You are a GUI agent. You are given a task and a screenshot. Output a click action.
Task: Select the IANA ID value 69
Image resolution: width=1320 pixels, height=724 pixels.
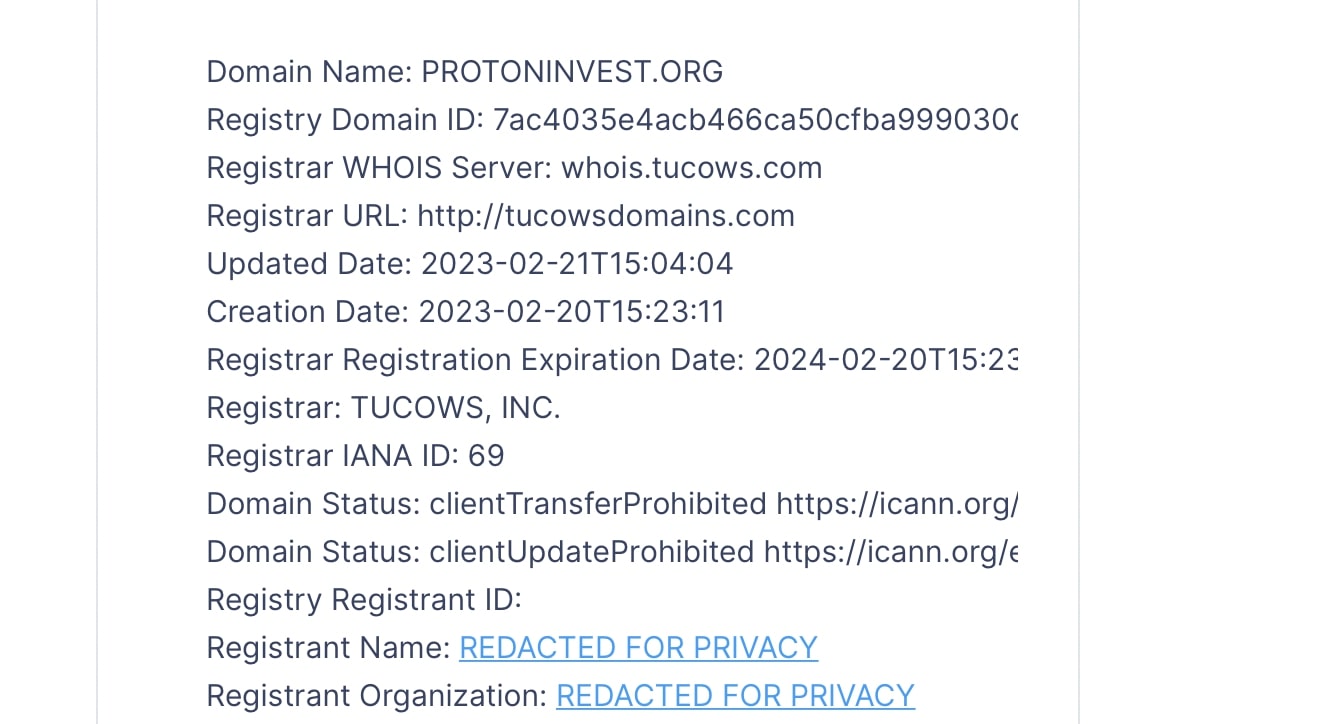point(486,456)
